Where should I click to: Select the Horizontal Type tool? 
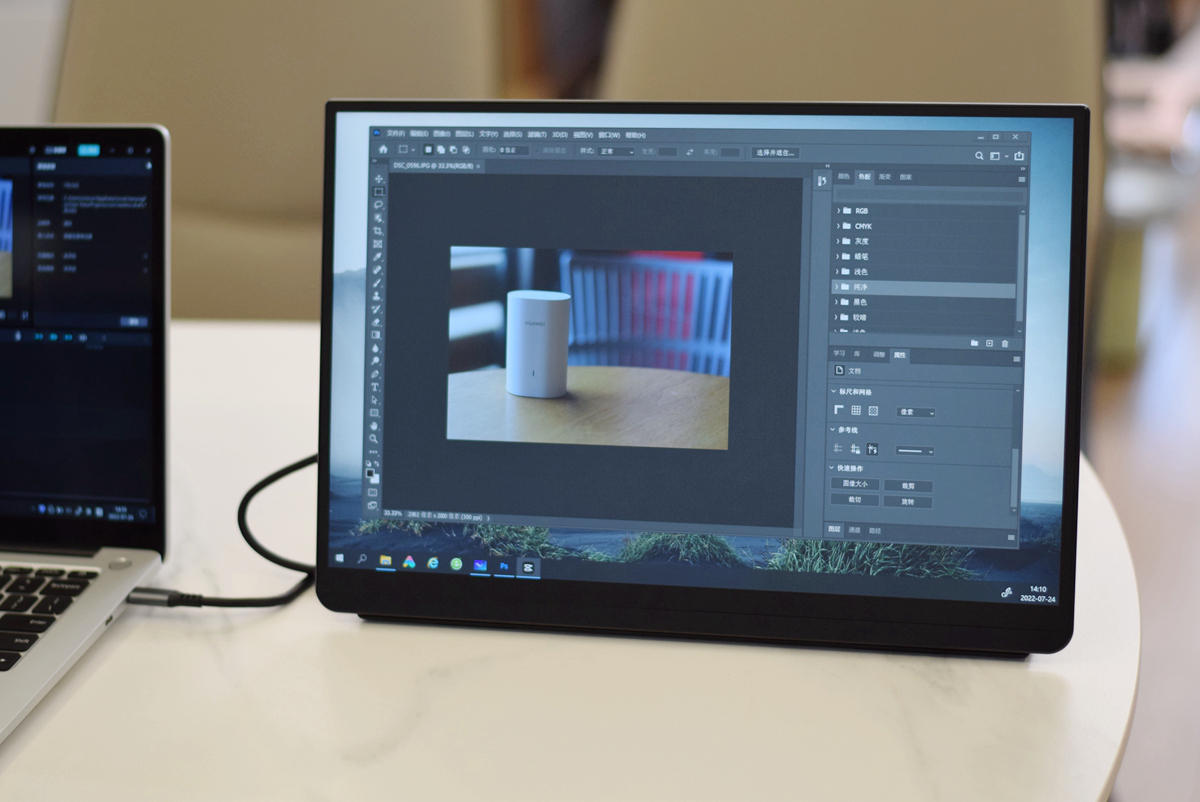(x=376, y=387)
